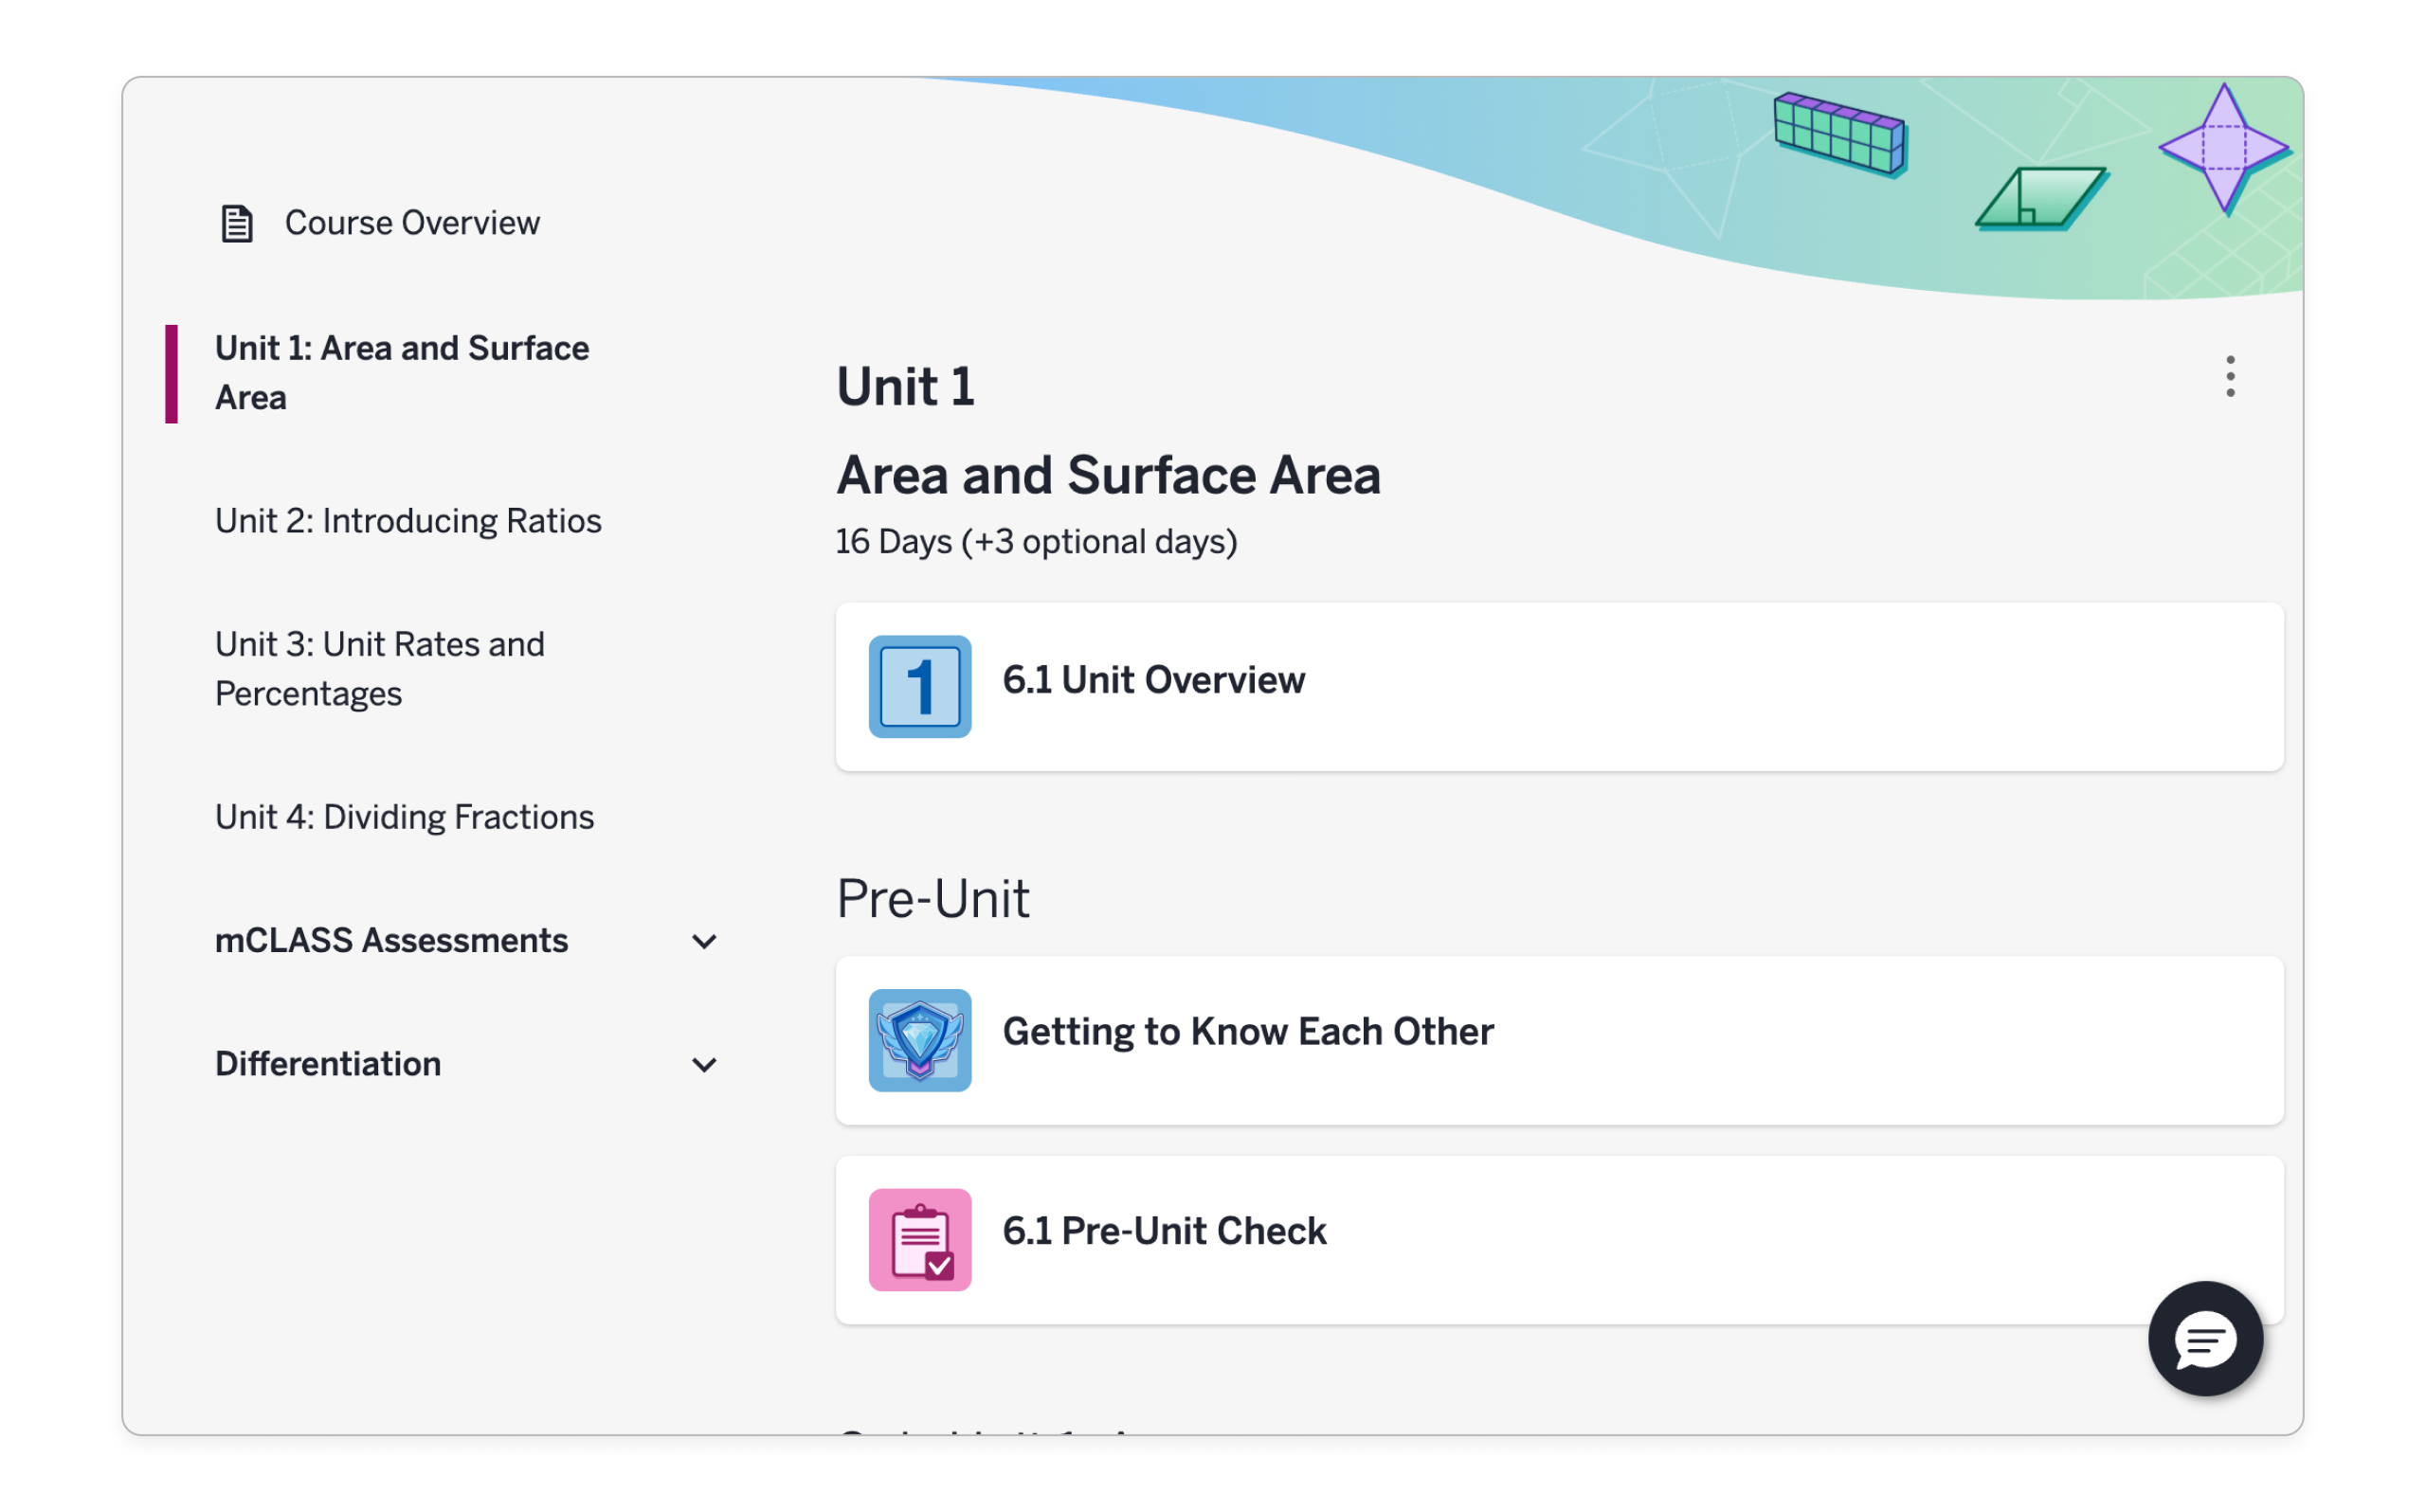Click the 16 Days duration text
Viewport: 2426px width, 1512px height.
[x=1036, y=541]
